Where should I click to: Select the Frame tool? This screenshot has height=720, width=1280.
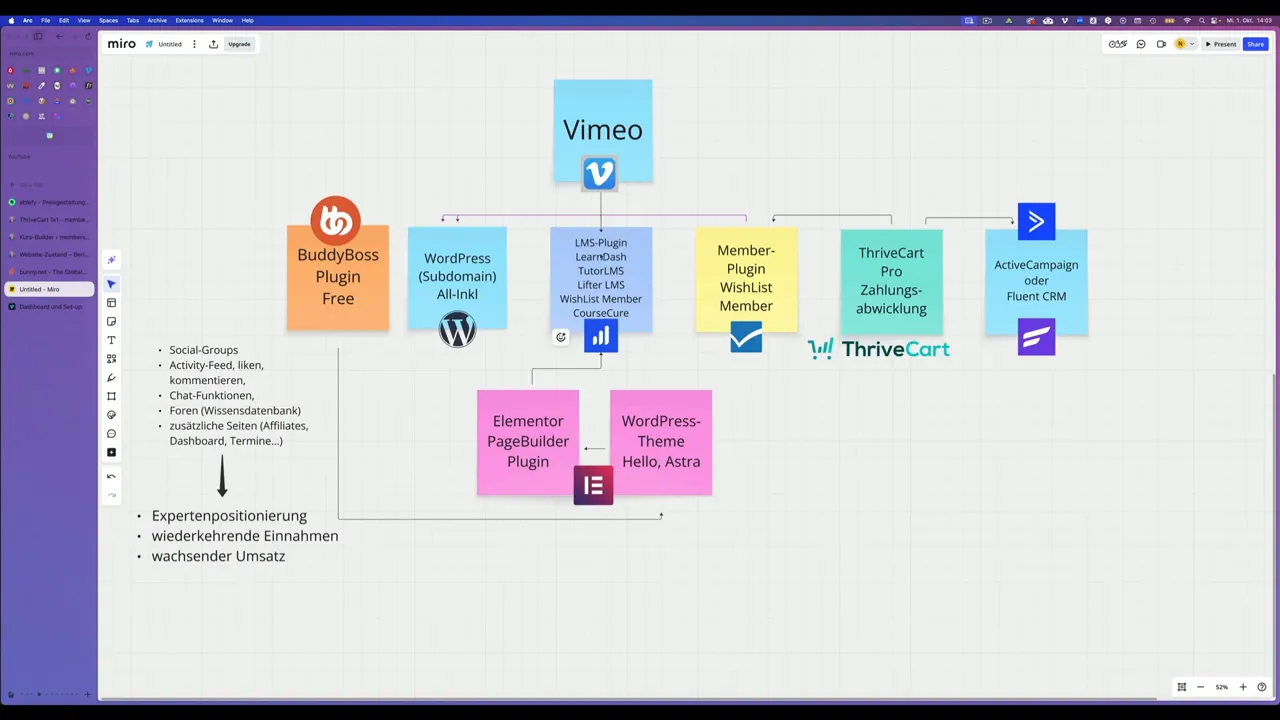click(x=111, y=396)
